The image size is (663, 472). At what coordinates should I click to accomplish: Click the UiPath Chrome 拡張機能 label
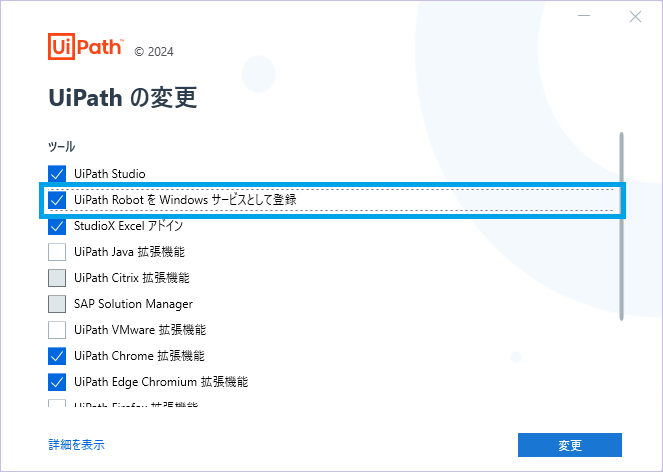[x=139, y=356]
